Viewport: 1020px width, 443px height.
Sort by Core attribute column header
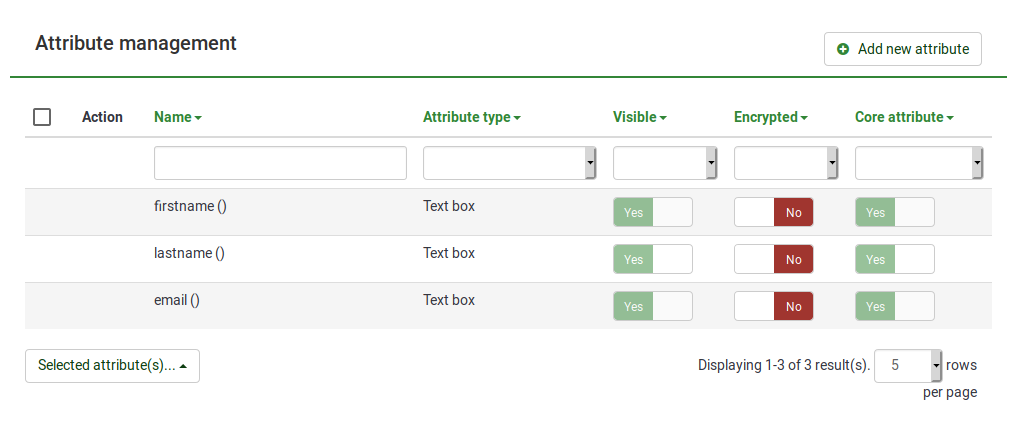tap(903, 117)
